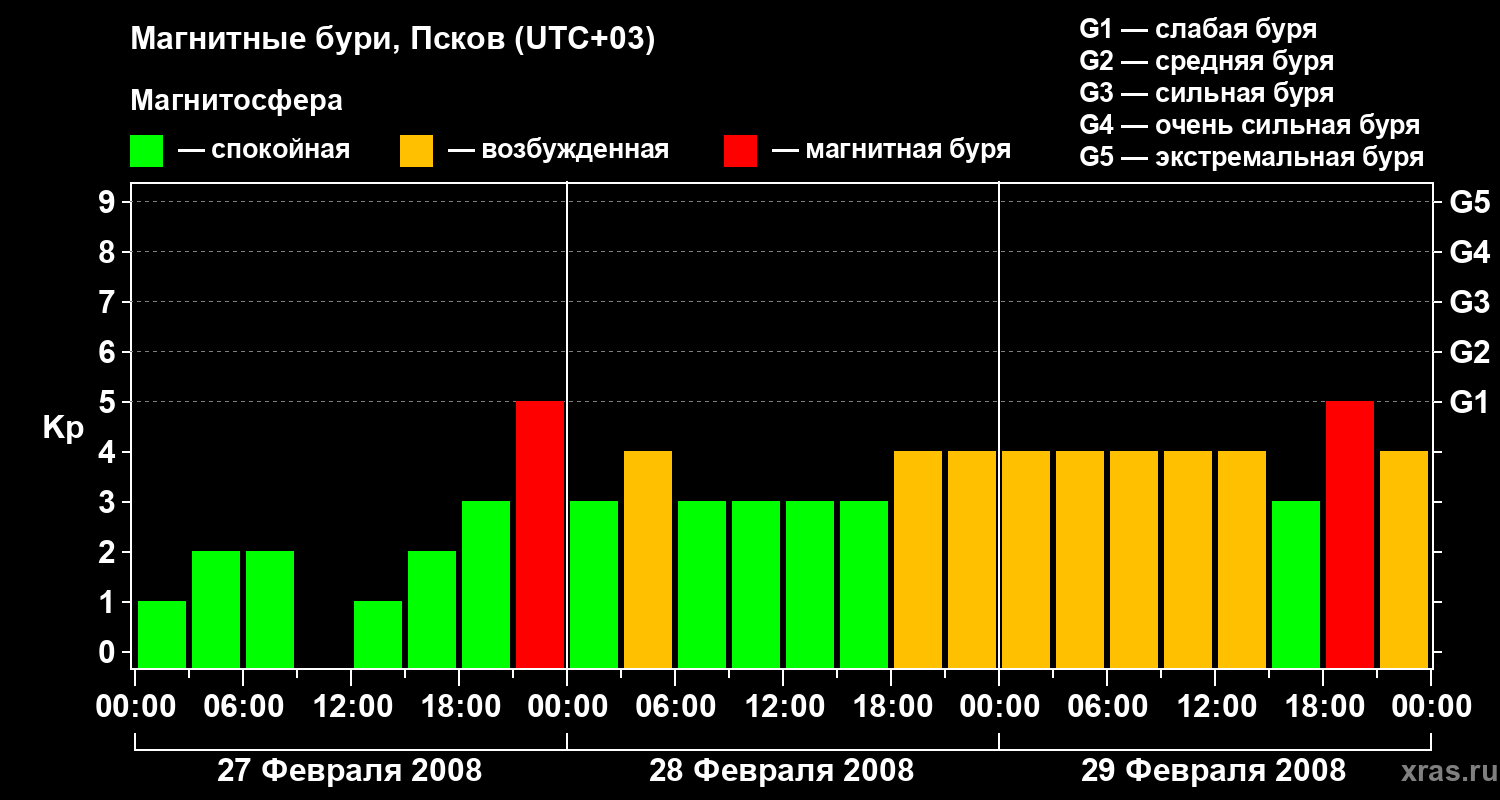Click the 'G5 — экстремальная буря' legend line
Viewport: 1500px width, 800px height.
[x=1252, y=158]
